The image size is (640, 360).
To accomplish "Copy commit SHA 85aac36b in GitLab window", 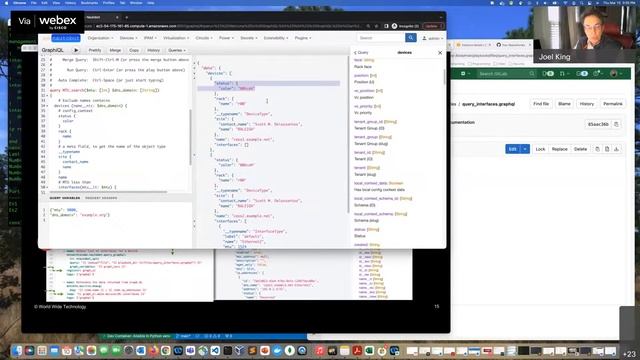I will point(616,124).
